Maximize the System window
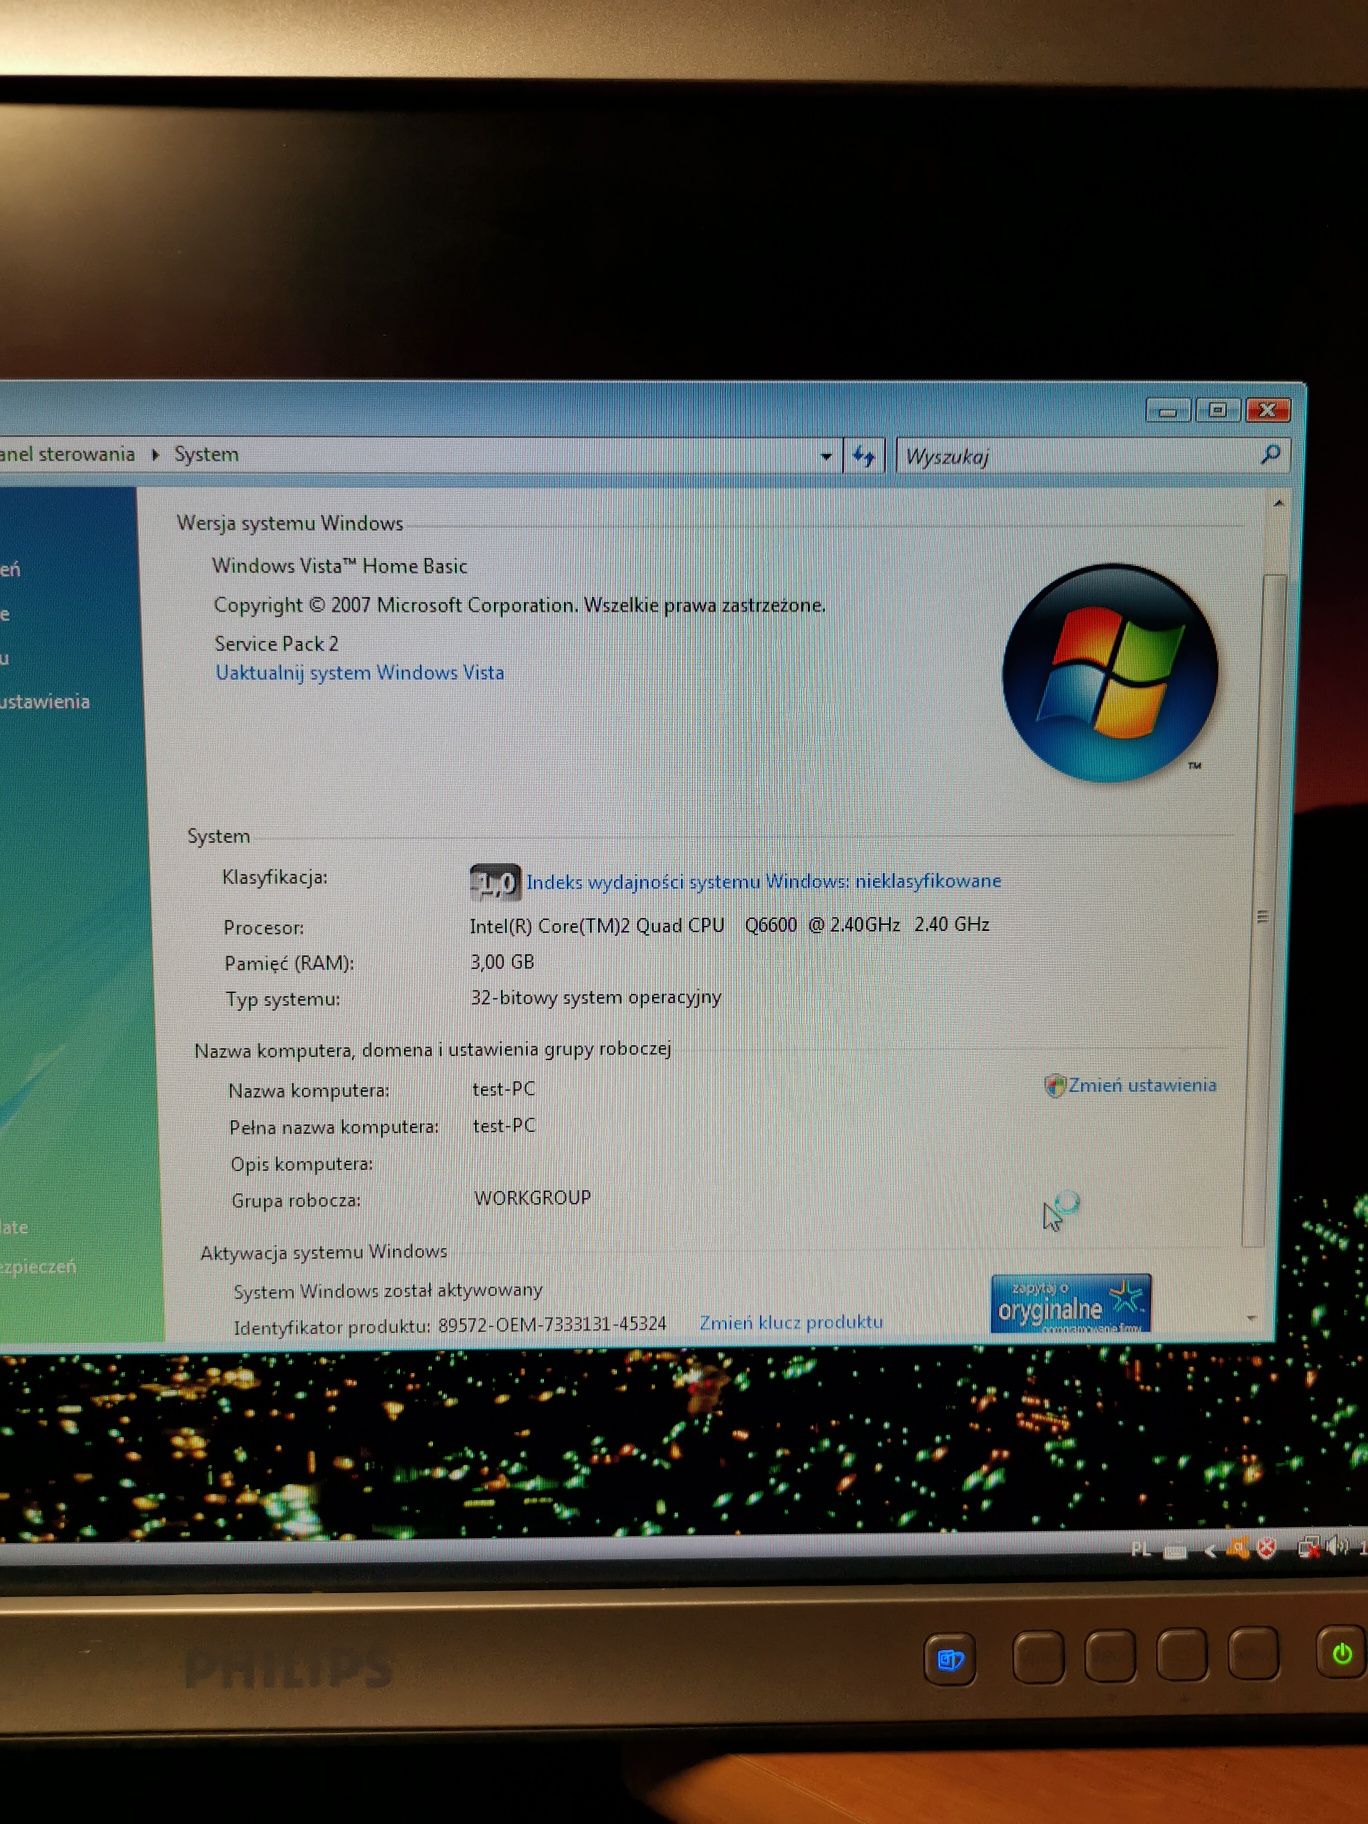The height and width of the screenshot is (1824, 1368). 1217,410
